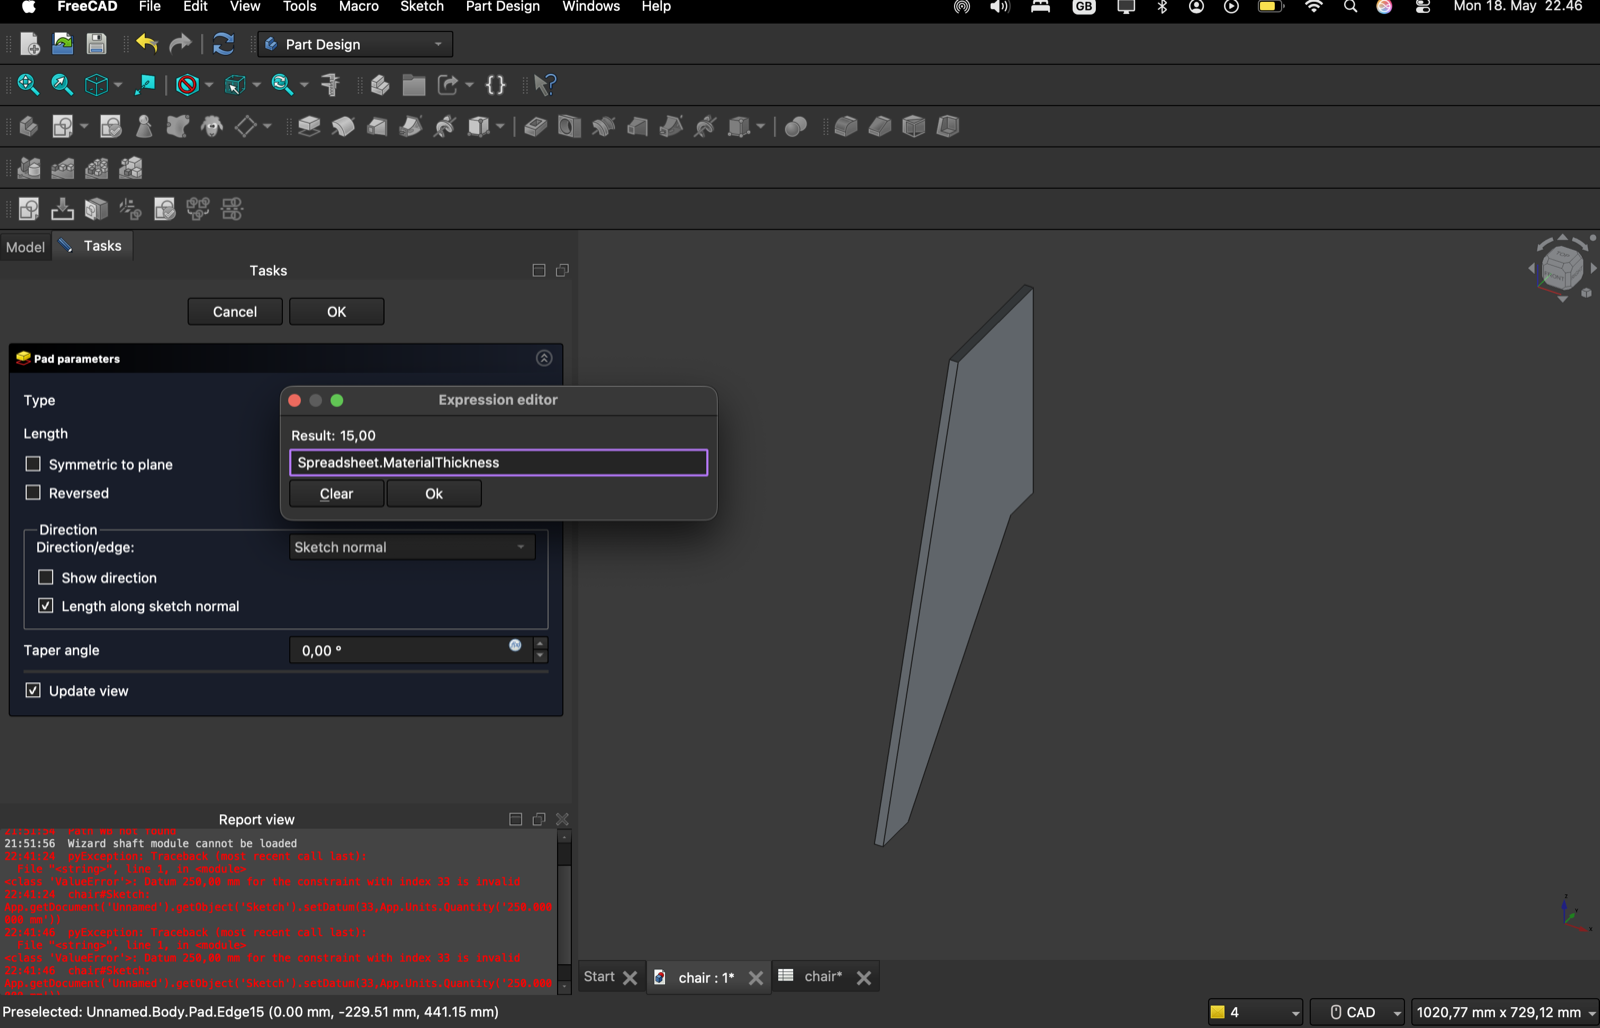The image size is (1600, 1028).
Task: Open the Sketch menu
Action: (422, 7)
